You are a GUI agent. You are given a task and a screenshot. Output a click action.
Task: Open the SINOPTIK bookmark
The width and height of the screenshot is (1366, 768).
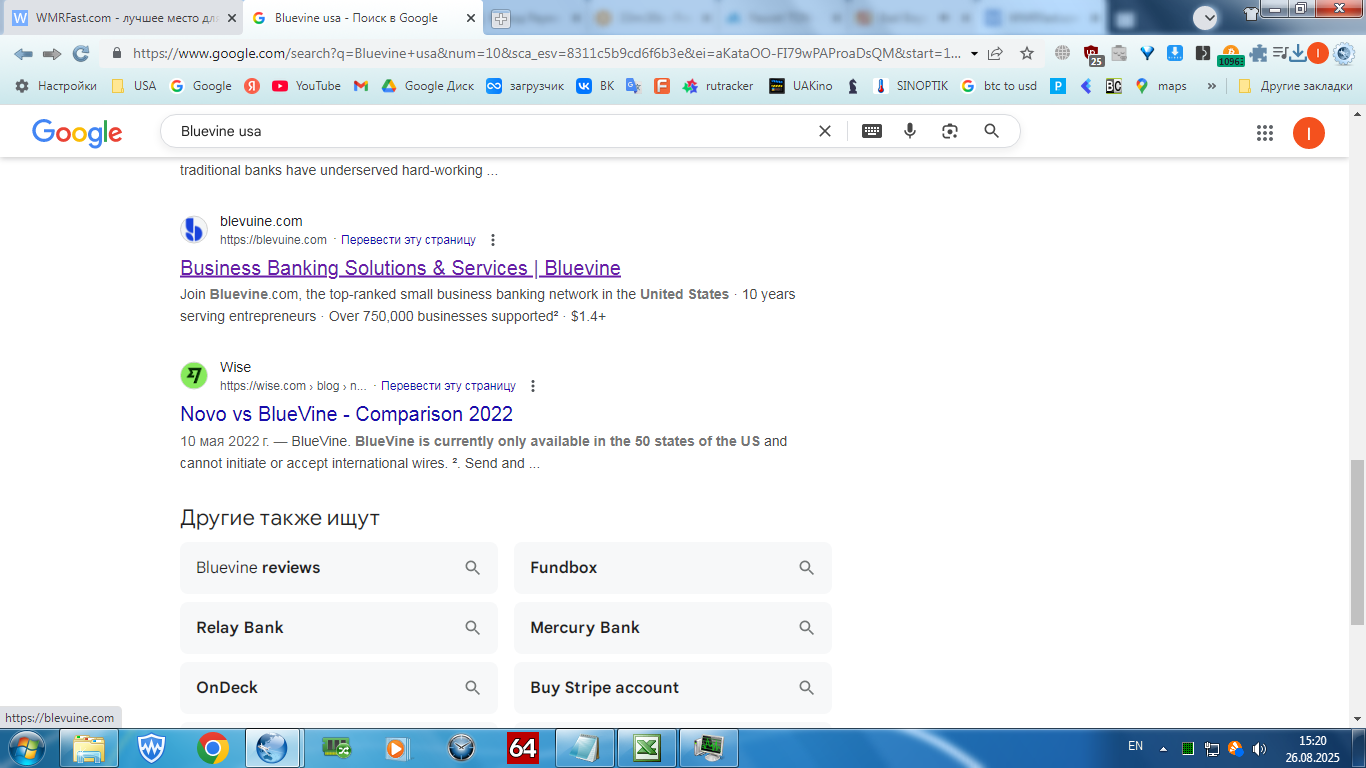(911, 86)
